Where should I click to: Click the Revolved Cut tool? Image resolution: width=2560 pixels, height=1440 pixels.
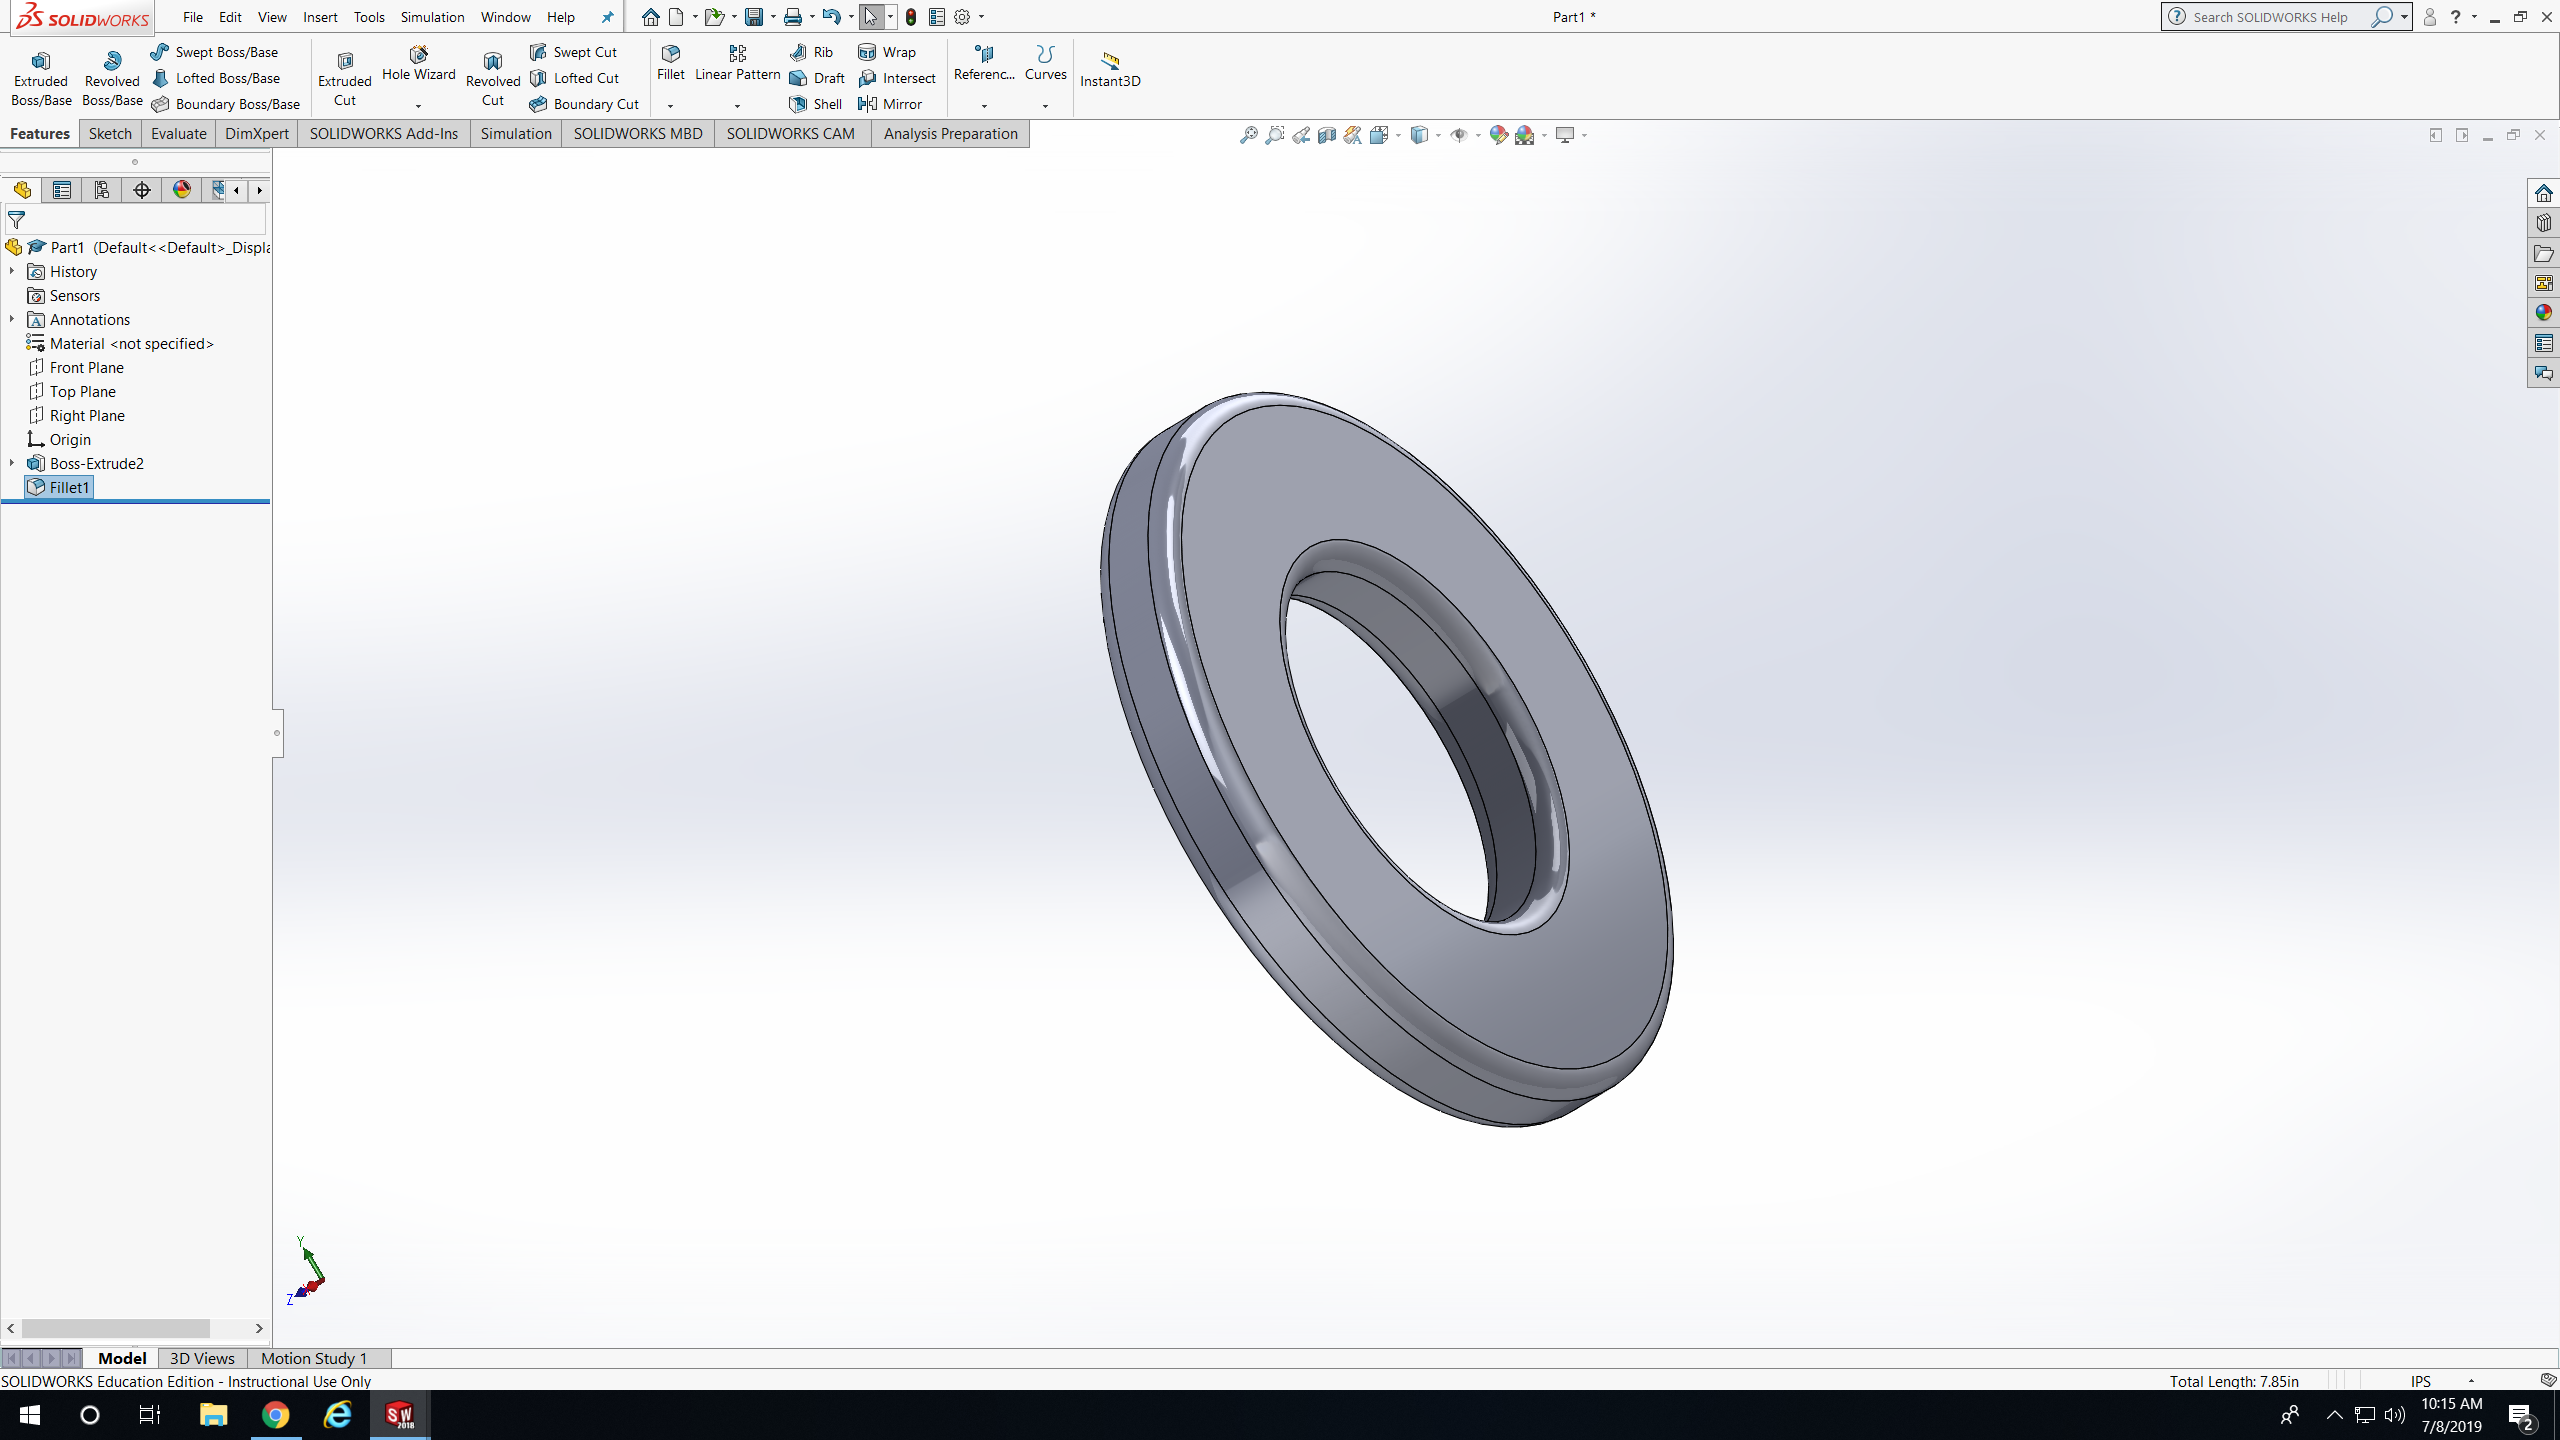492,78
